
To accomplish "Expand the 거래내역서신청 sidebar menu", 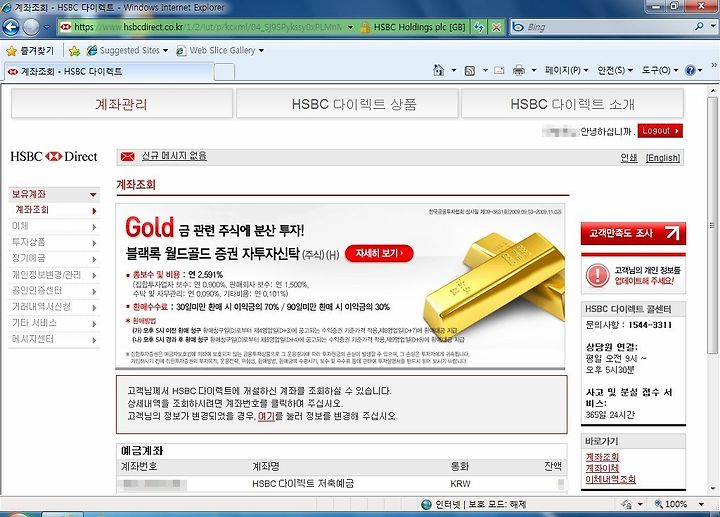I will pos(54,307).
